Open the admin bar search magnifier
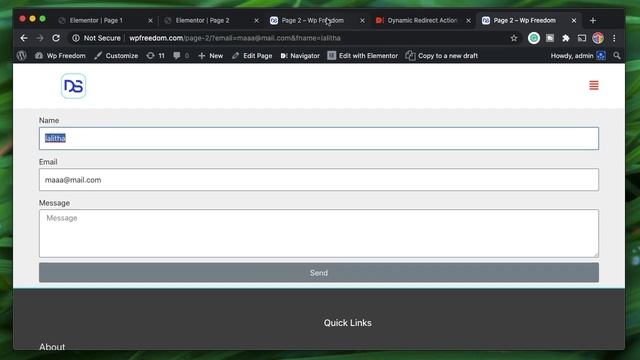Image resolution: width=640 pixels, height=360 pixels. click(617, 56)
